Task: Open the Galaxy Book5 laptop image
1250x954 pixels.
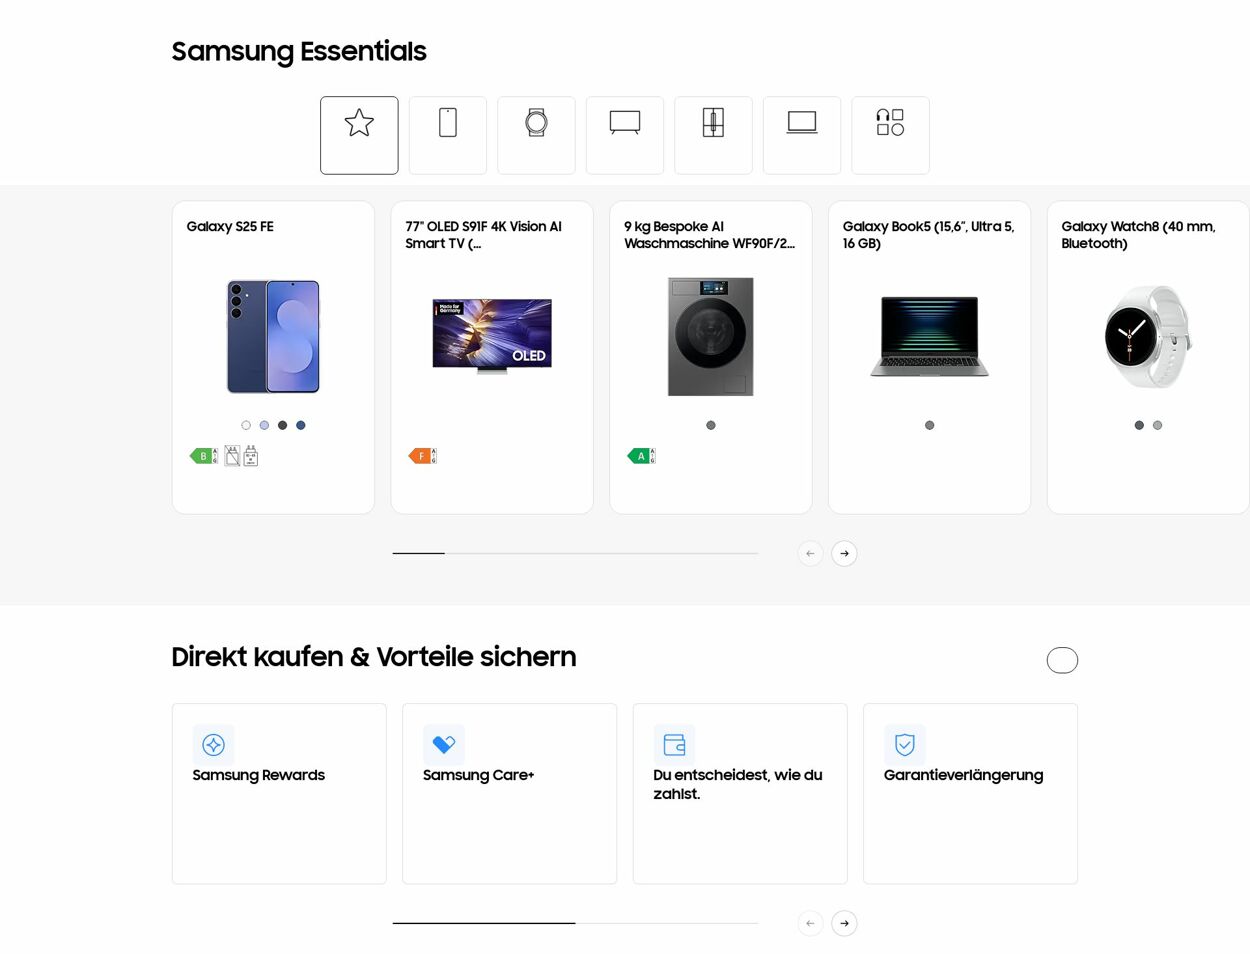Action: click(x=929, y=337)
